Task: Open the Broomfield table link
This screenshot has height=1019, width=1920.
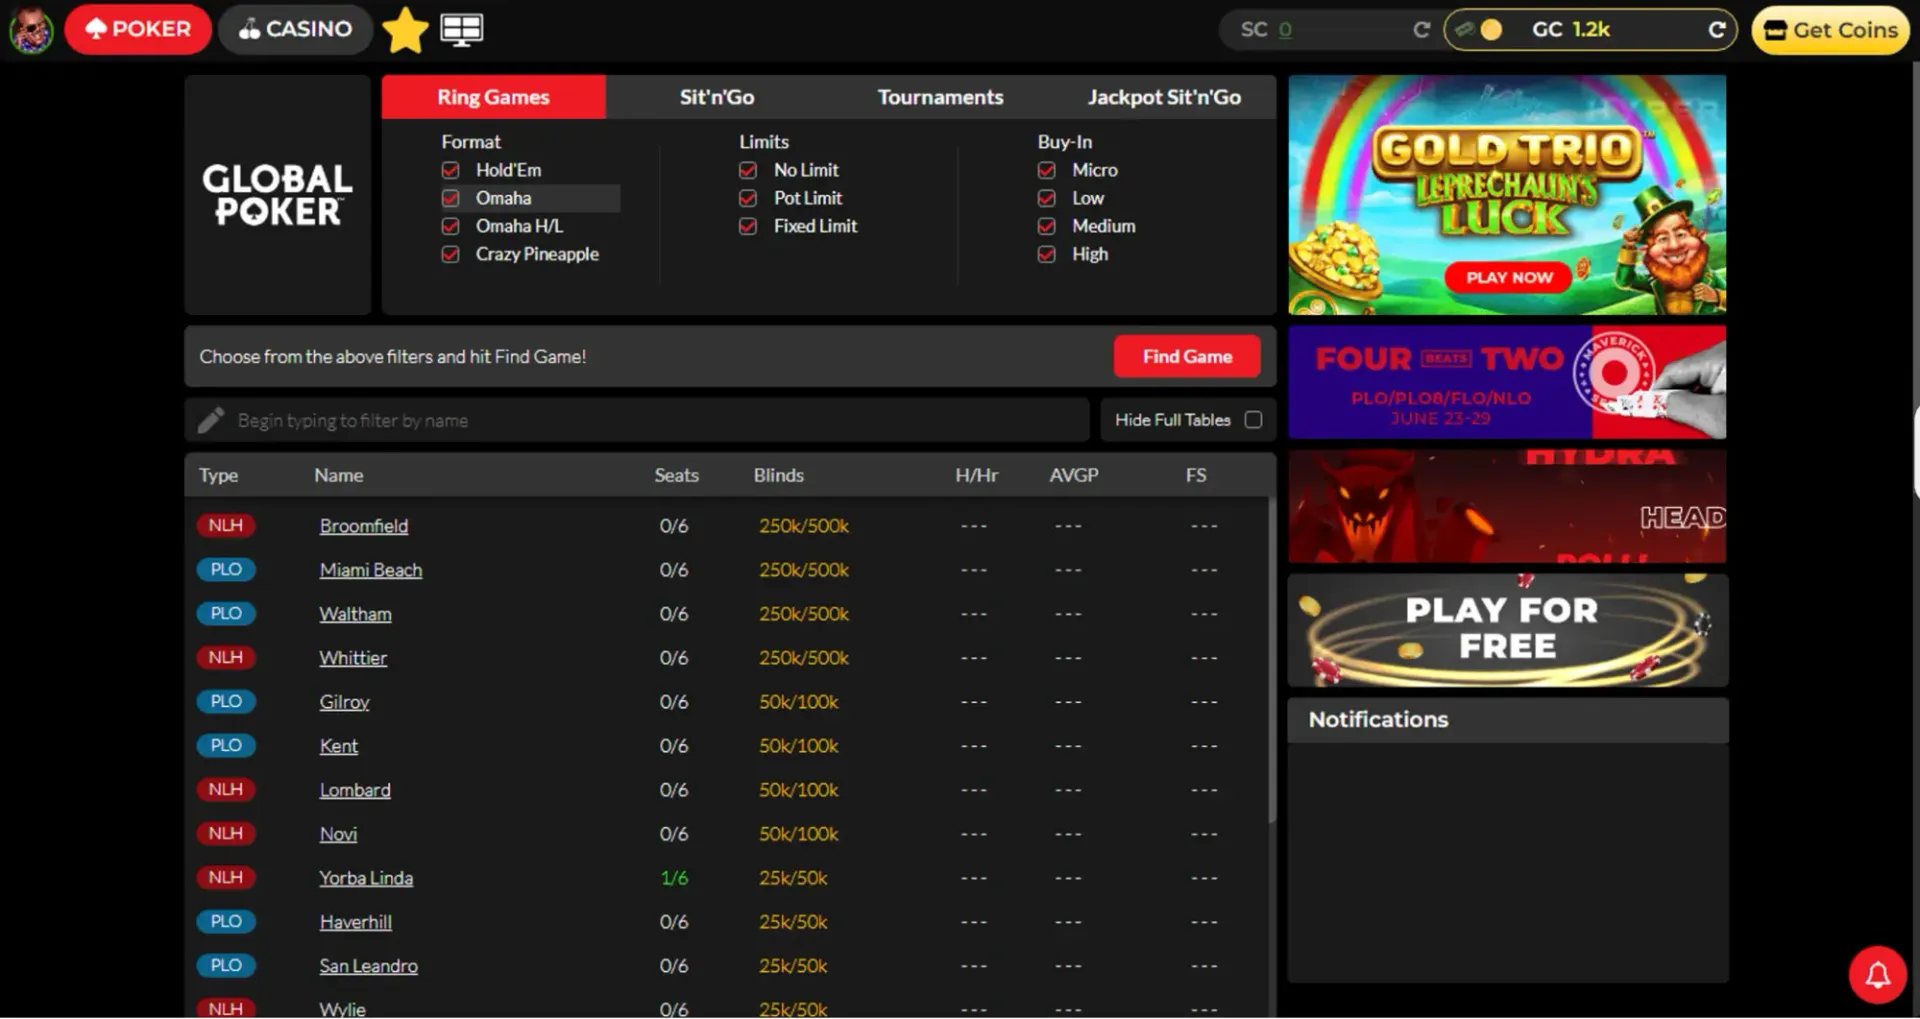Action: pos(364,526)
